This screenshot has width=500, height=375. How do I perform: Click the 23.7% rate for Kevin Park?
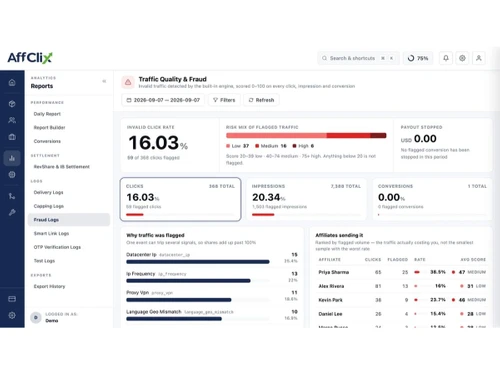pos(438,300)
